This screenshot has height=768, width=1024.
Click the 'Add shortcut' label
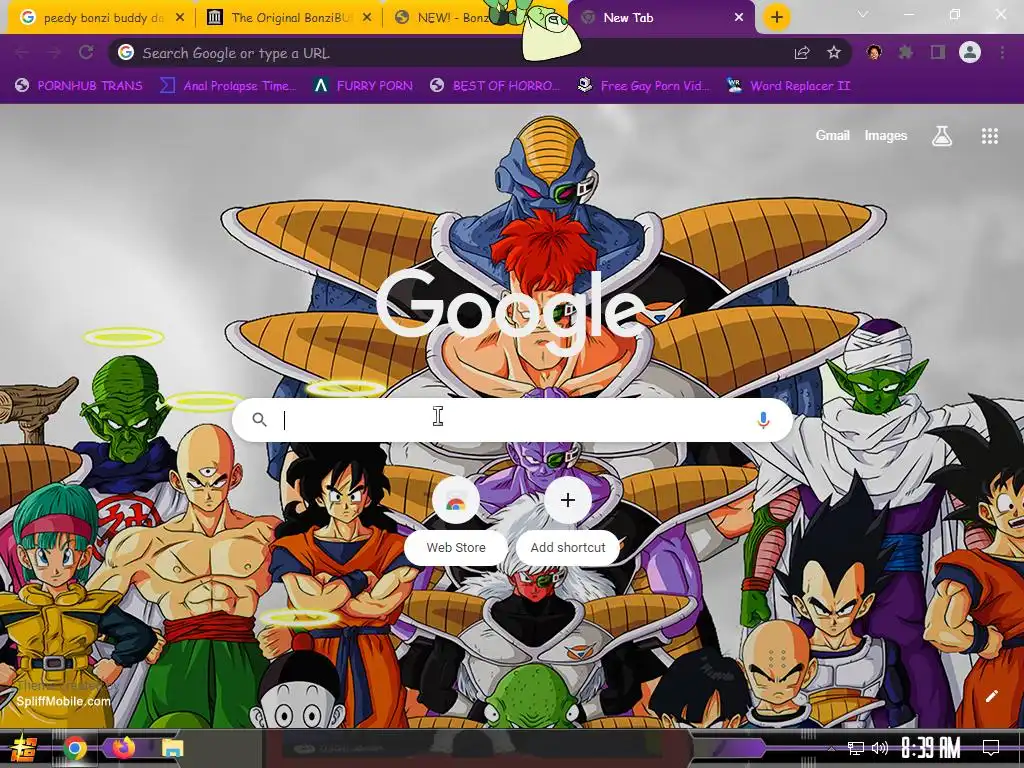(568, 547)
